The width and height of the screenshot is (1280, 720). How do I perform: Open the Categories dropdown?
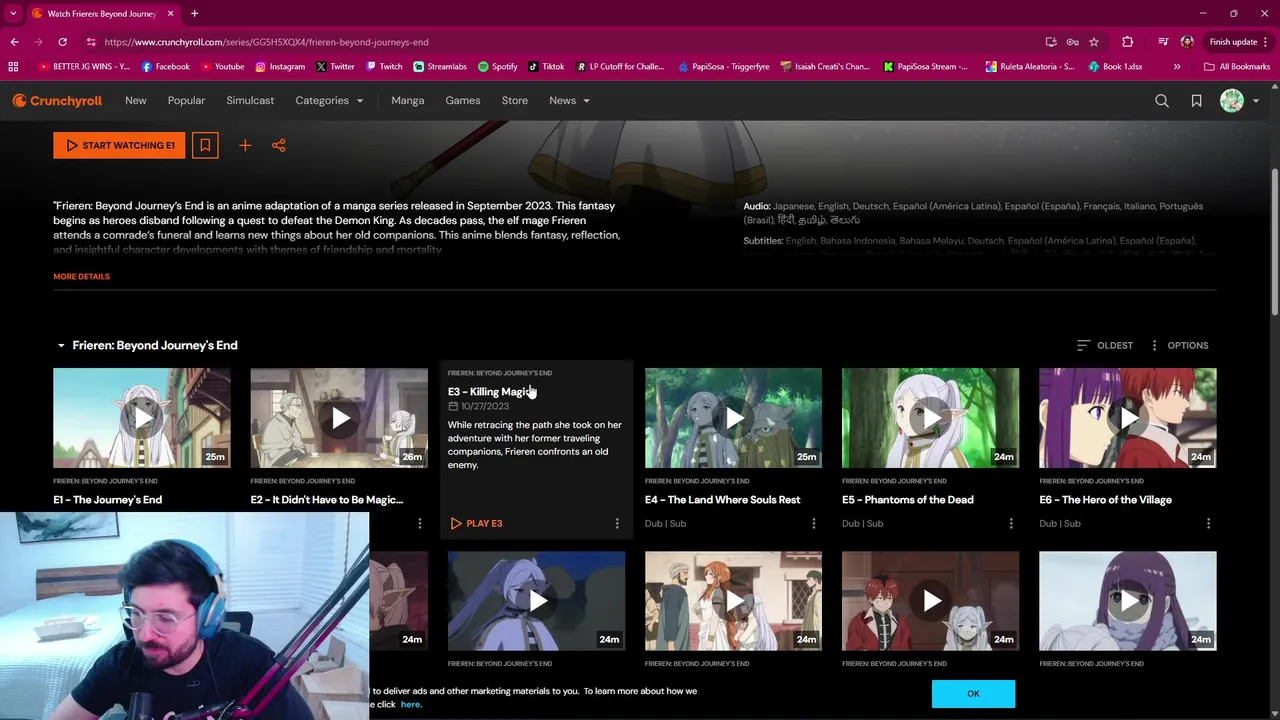click(329, 100)
